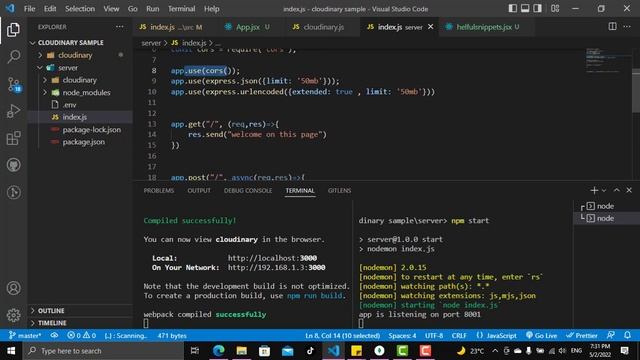Open the Accounts menu
The image size is (640, 360).
pos(13,288)
